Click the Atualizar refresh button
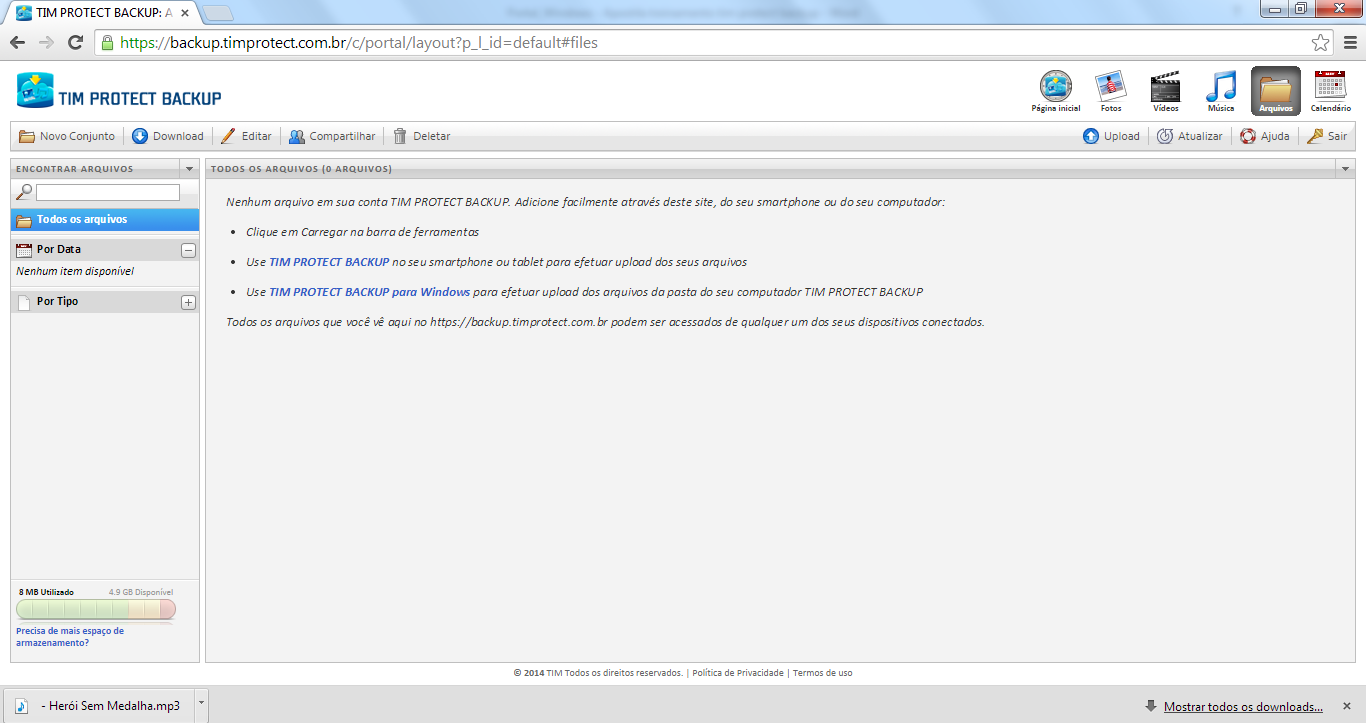 (x=1190, y=136)
